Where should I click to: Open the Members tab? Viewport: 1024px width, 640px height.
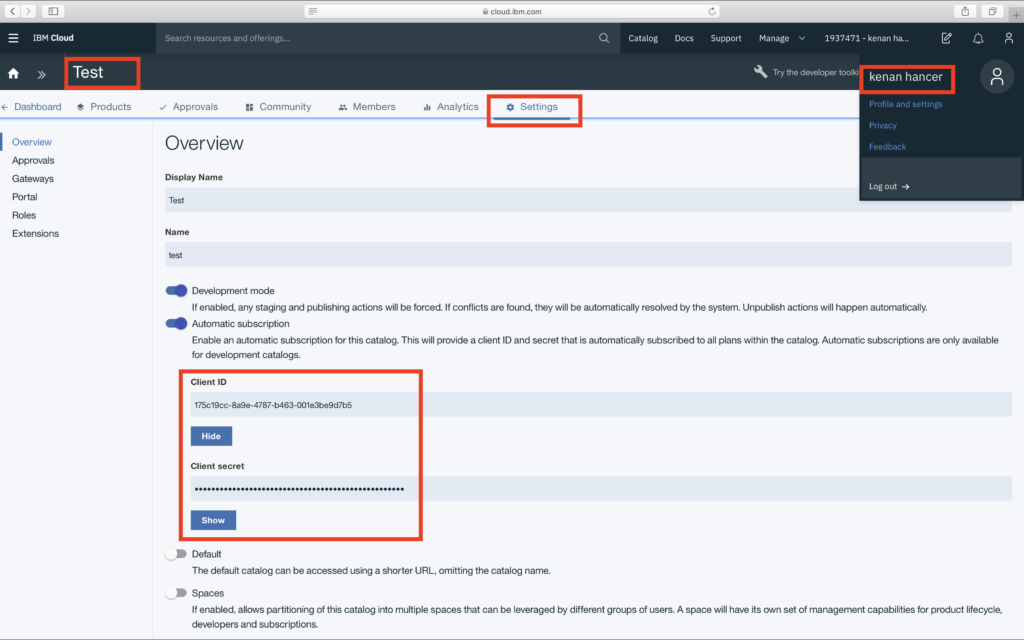366,107
